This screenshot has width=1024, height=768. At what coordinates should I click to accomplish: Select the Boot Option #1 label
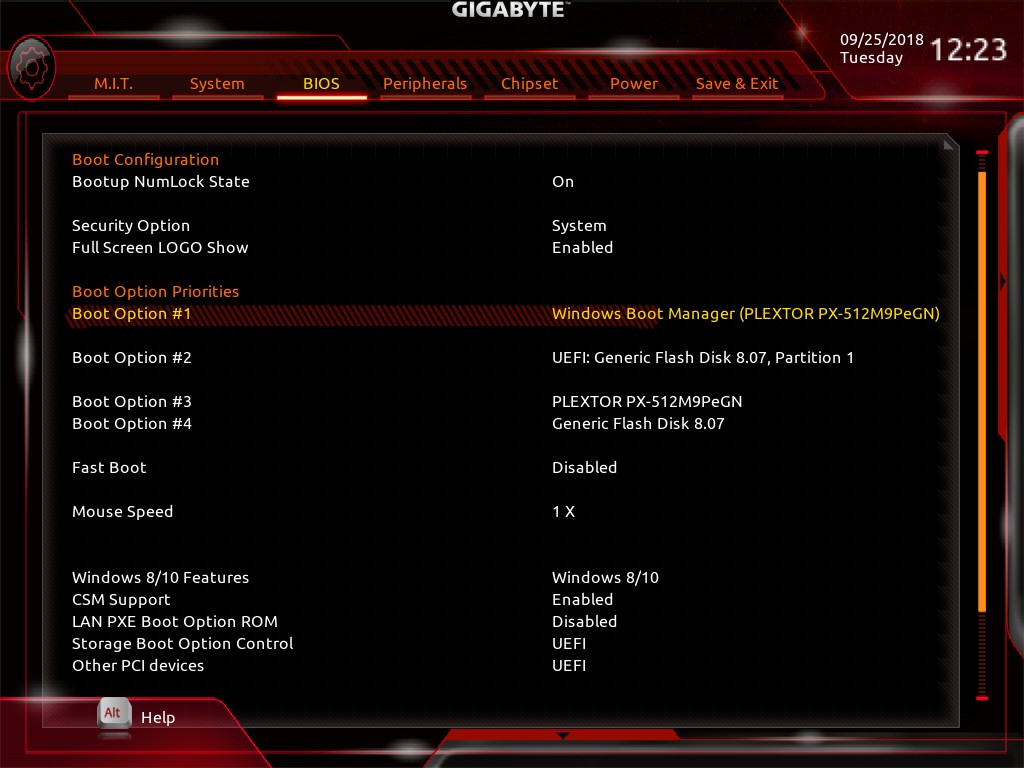[x=131, y=313]
